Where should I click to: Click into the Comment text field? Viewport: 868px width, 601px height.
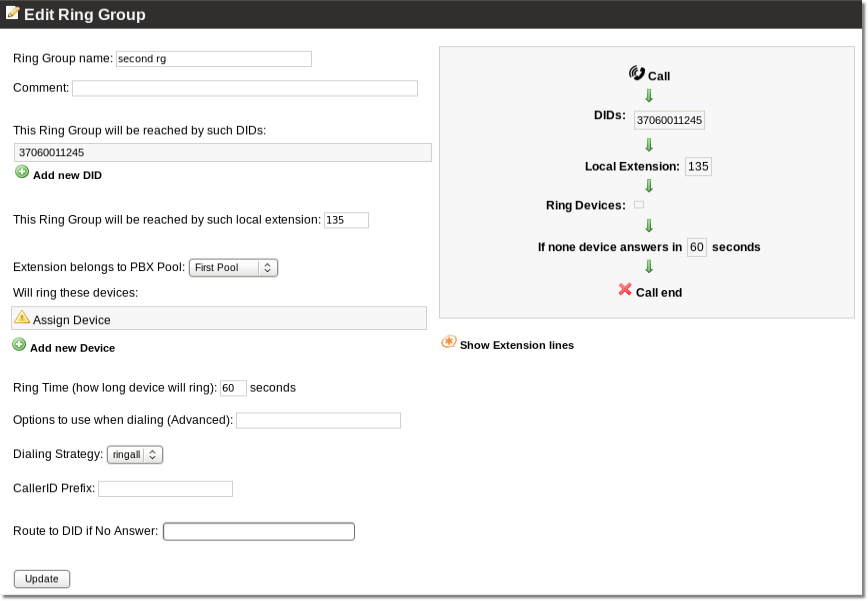[244, 88]
